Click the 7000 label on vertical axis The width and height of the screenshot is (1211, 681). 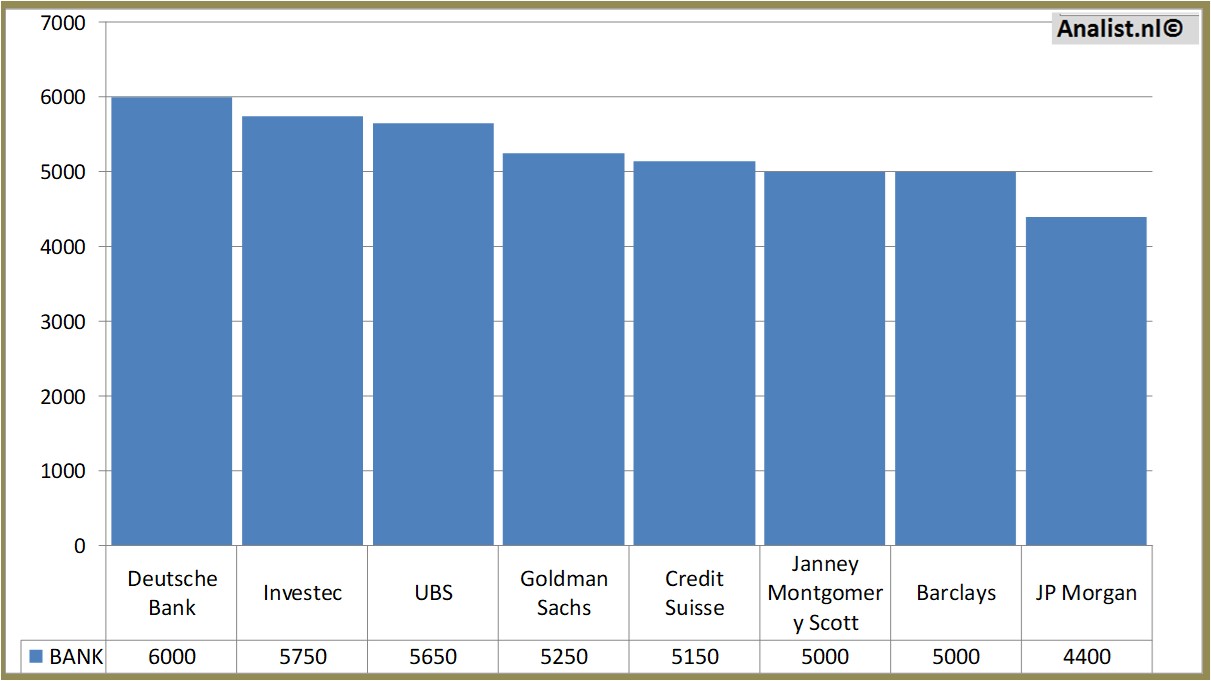63,22
